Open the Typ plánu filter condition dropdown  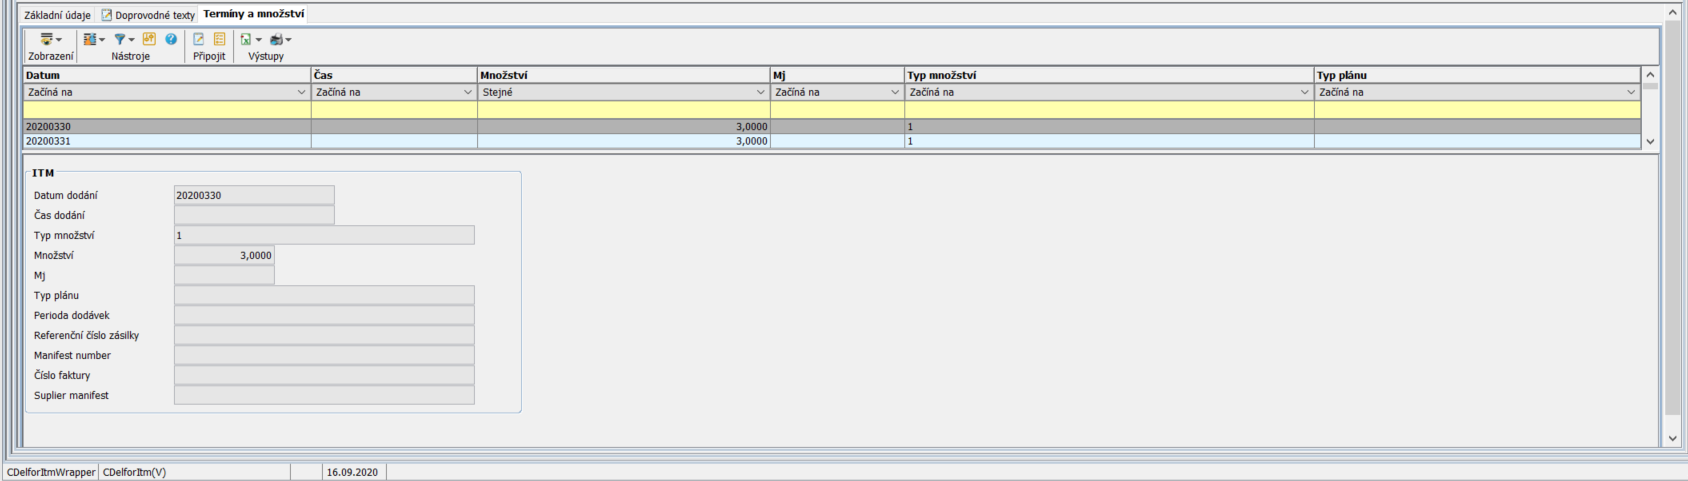pyautogui.click(x=1631, y=92)
